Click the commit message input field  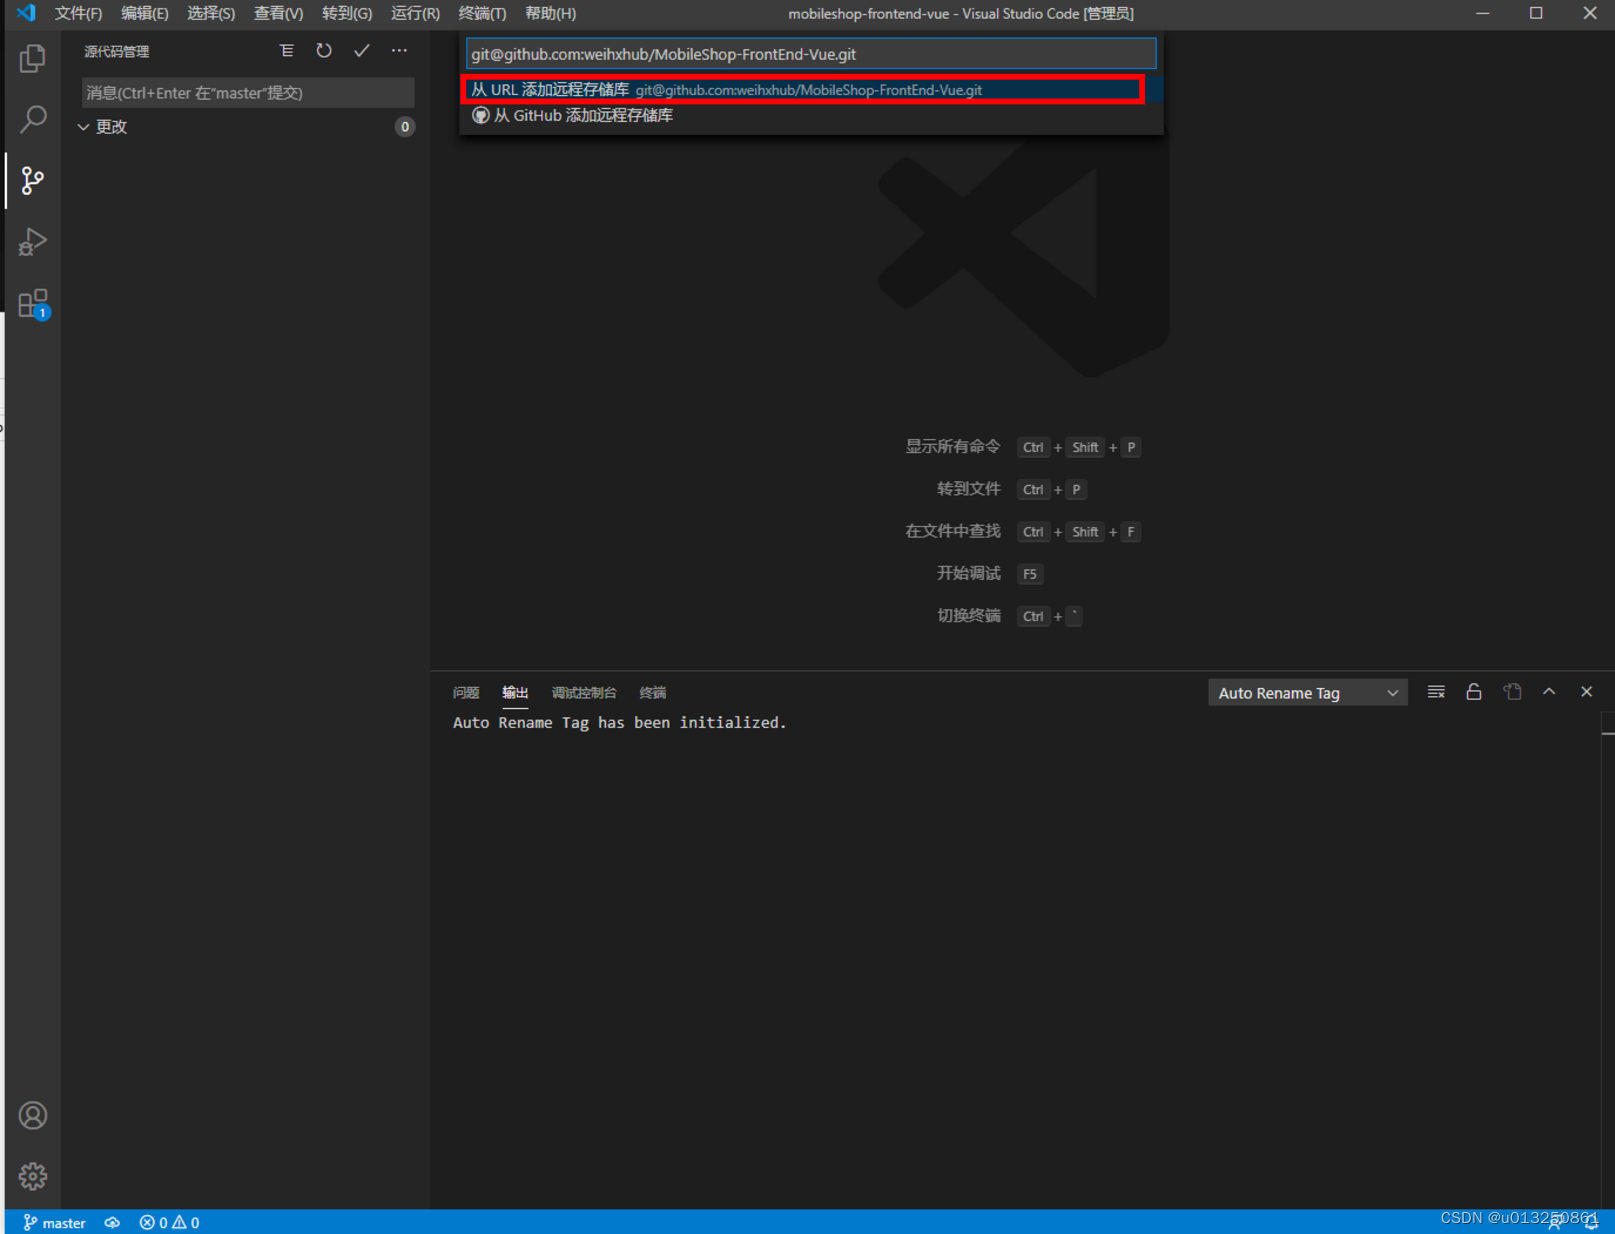tap(248, 93)
